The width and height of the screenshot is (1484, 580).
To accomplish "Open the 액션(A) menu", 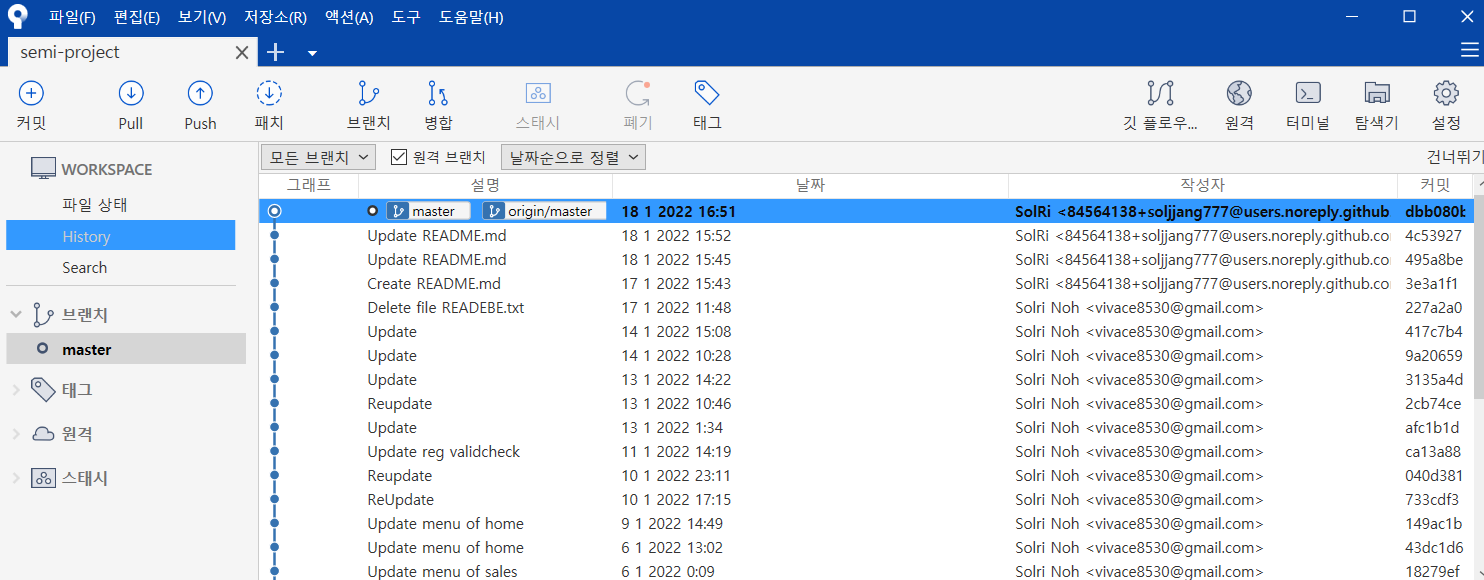I will coord(349,17).
